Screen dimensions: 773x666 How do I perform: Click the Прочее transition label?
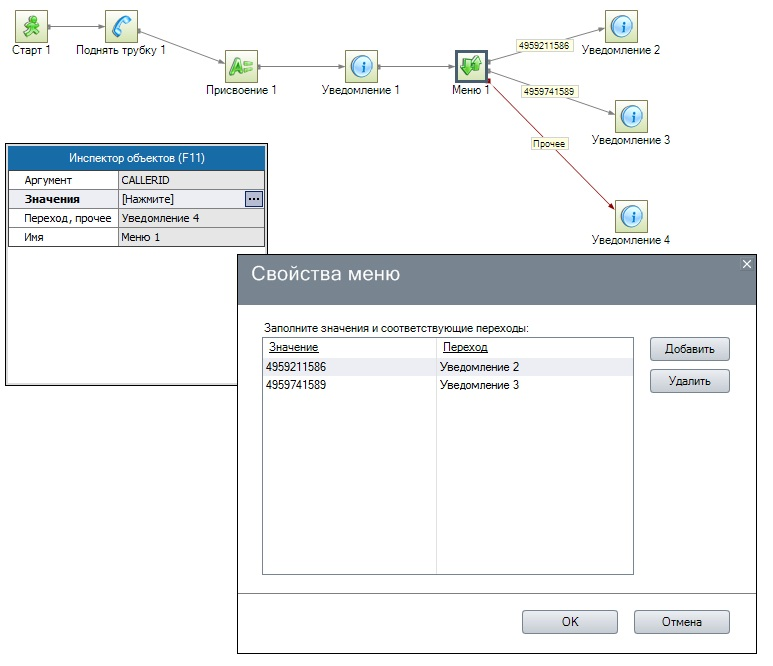549,144
